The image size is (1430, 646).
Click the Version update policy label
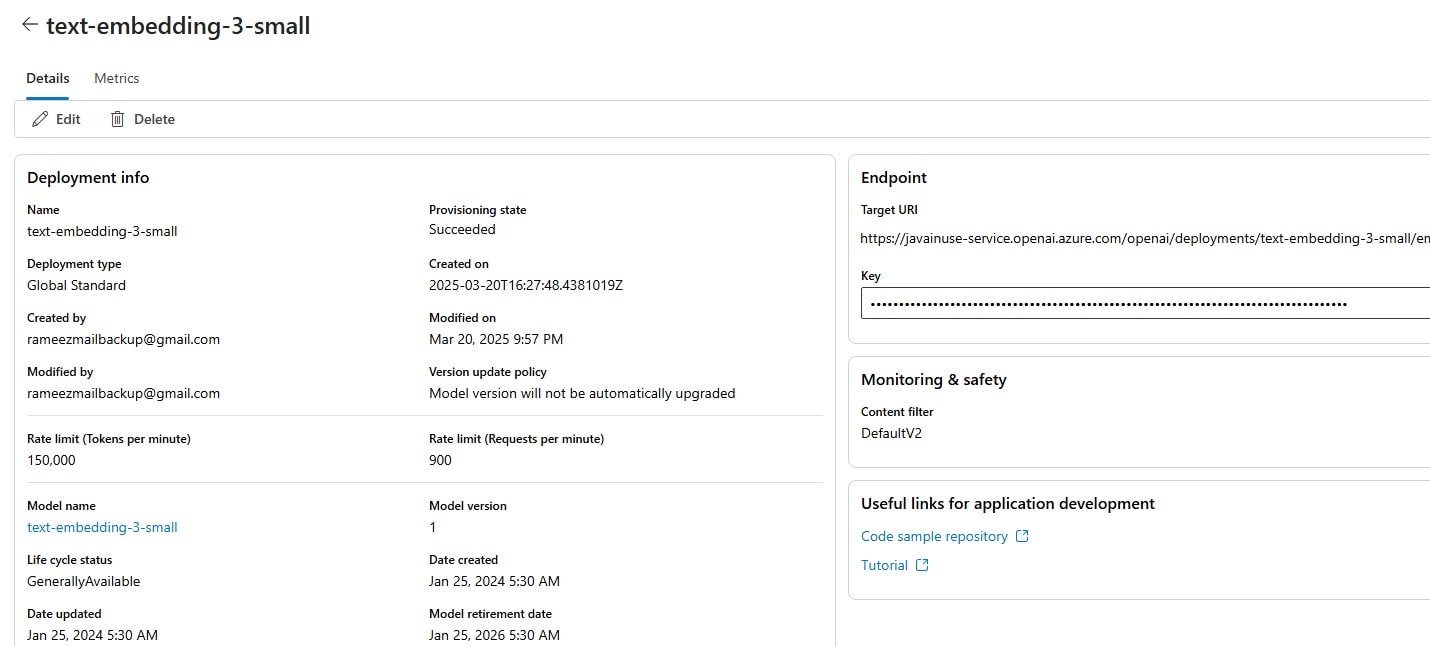(x=488, y=371)
